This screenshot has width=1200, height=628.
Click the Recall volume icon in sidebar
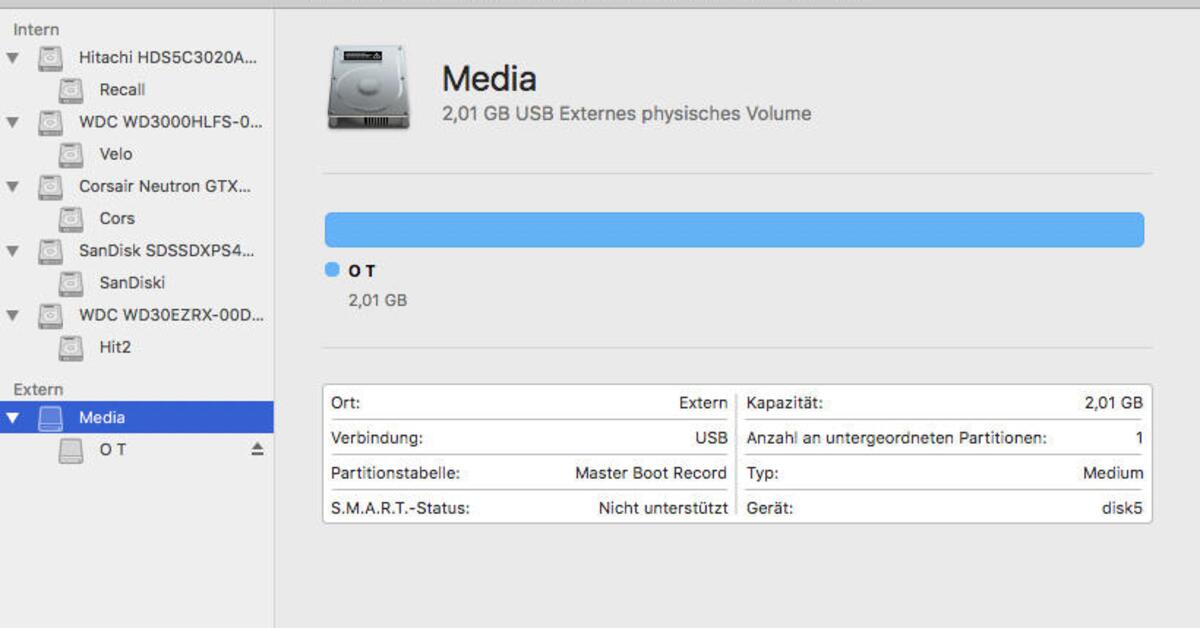pyautogui.click(x=69, y=89)
